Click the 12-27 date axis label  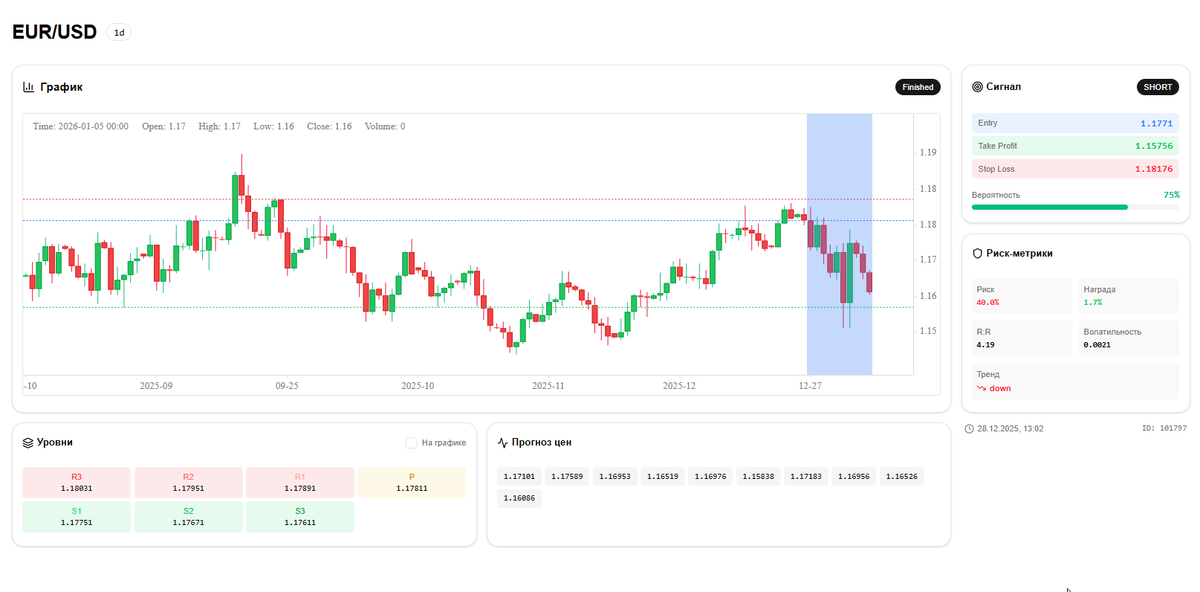811,385
